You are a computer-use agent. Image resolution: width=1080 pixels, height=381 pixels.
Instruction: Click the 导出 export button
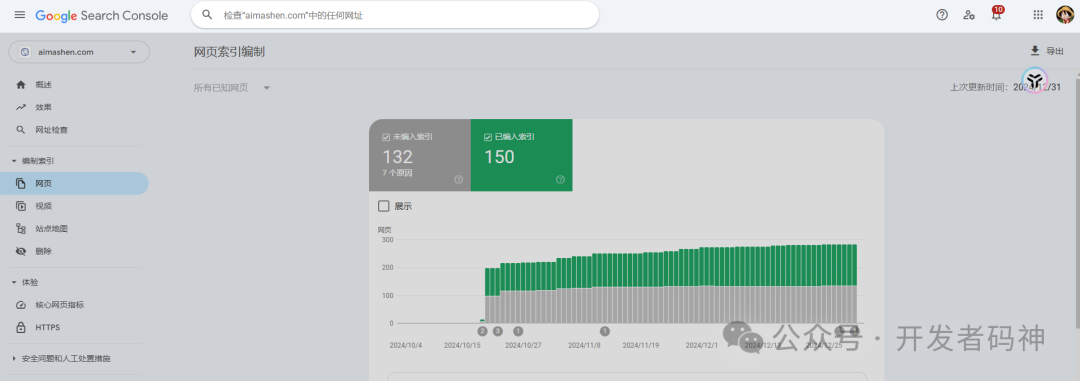click(x=1046, y=50)
